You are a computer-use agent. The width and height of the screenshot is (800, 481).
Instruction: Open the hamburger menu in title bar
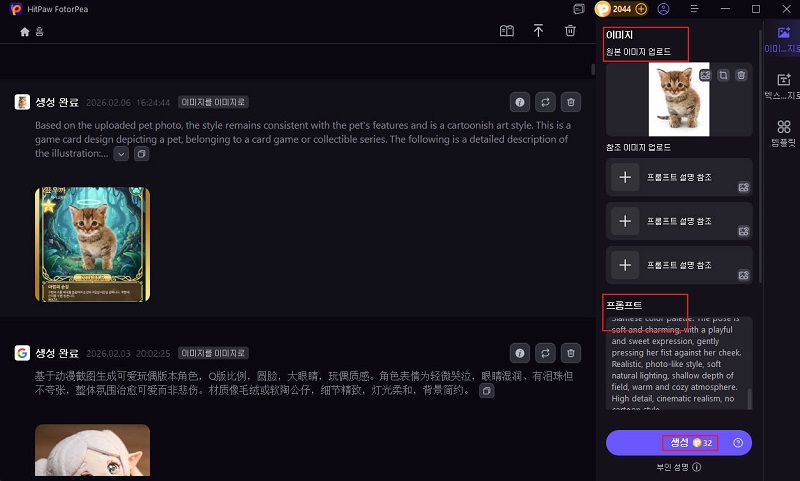(x=694, y=9)
